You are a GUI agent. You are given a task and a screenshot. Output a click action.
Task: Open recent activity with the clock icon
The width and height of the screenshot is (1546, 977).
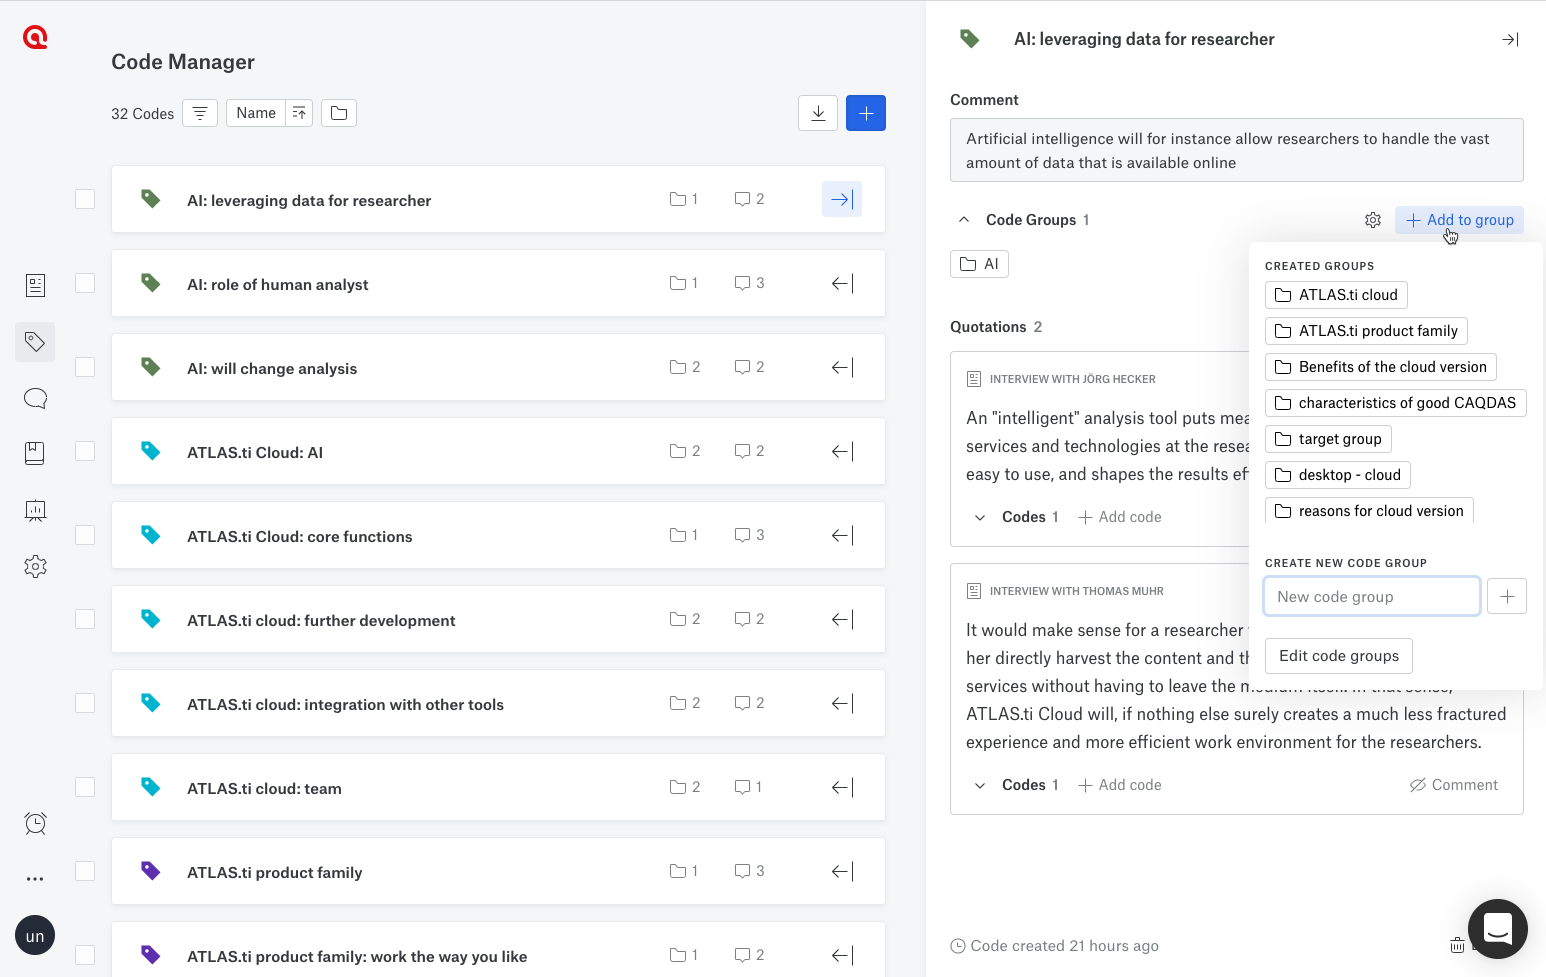(x=35, y=823)
